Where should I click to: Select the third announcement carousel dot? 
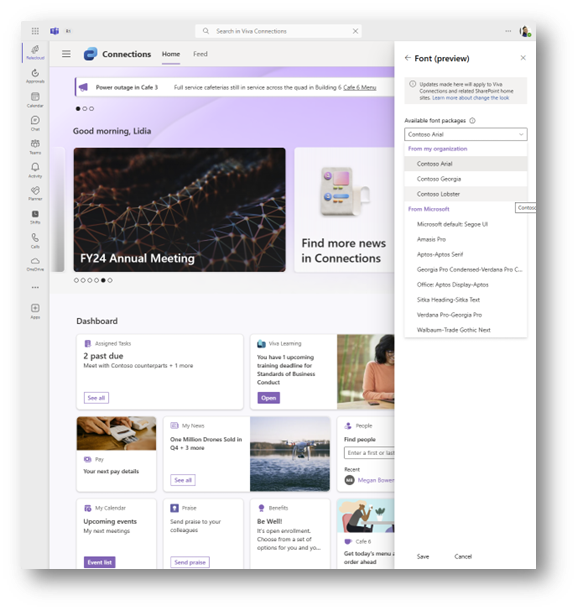point(92,109)
